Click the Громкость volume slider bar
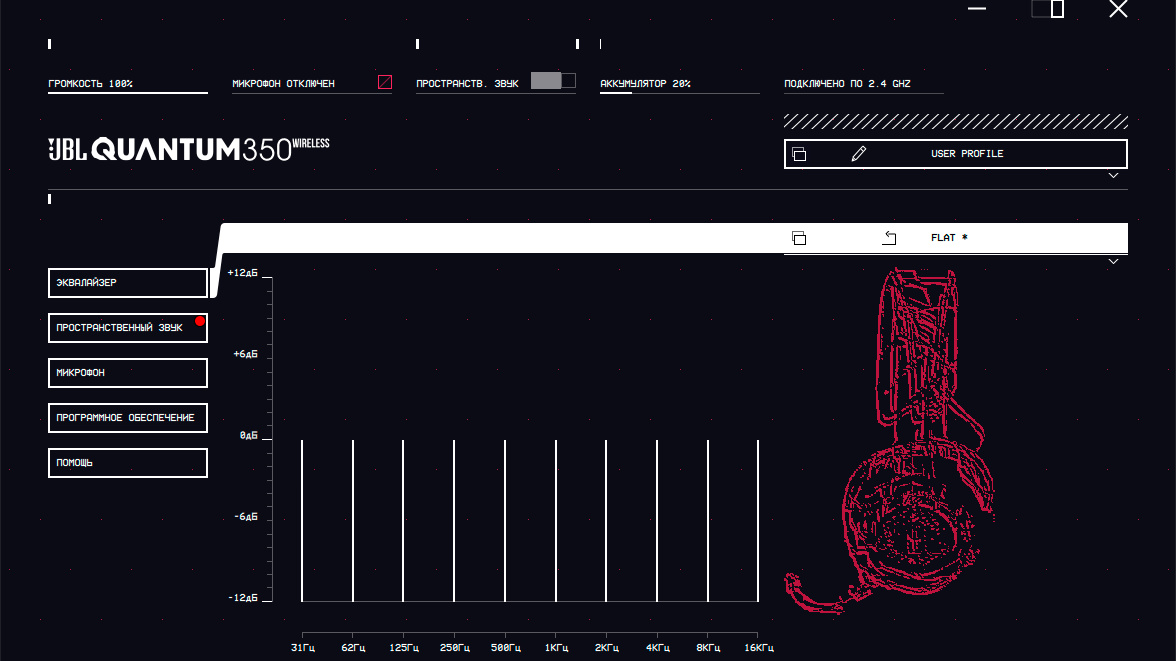Image resolution: width=1176 pixels, height=661 pixels. pyautogui.click(x=127, y=92)
